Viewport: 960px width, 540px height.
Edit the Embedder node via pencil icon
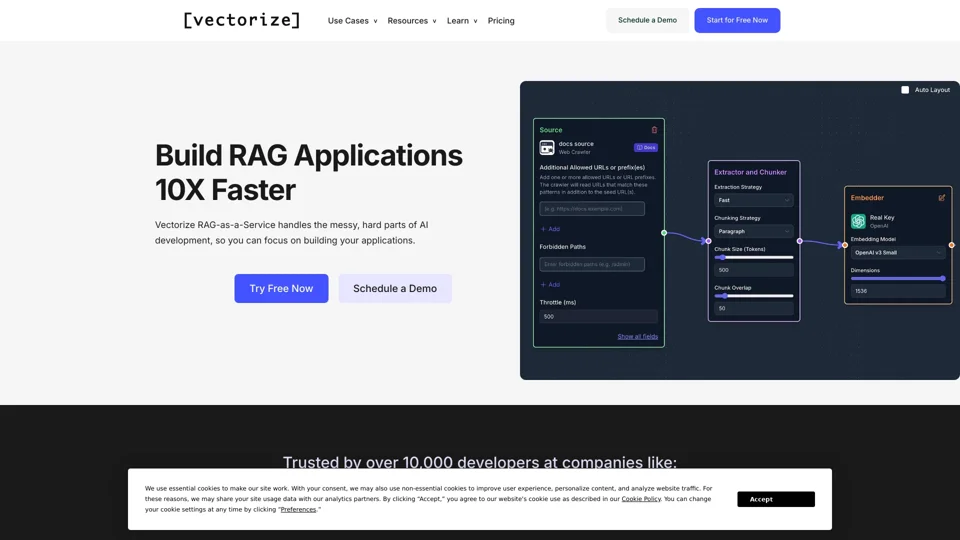tap(942, 198)
